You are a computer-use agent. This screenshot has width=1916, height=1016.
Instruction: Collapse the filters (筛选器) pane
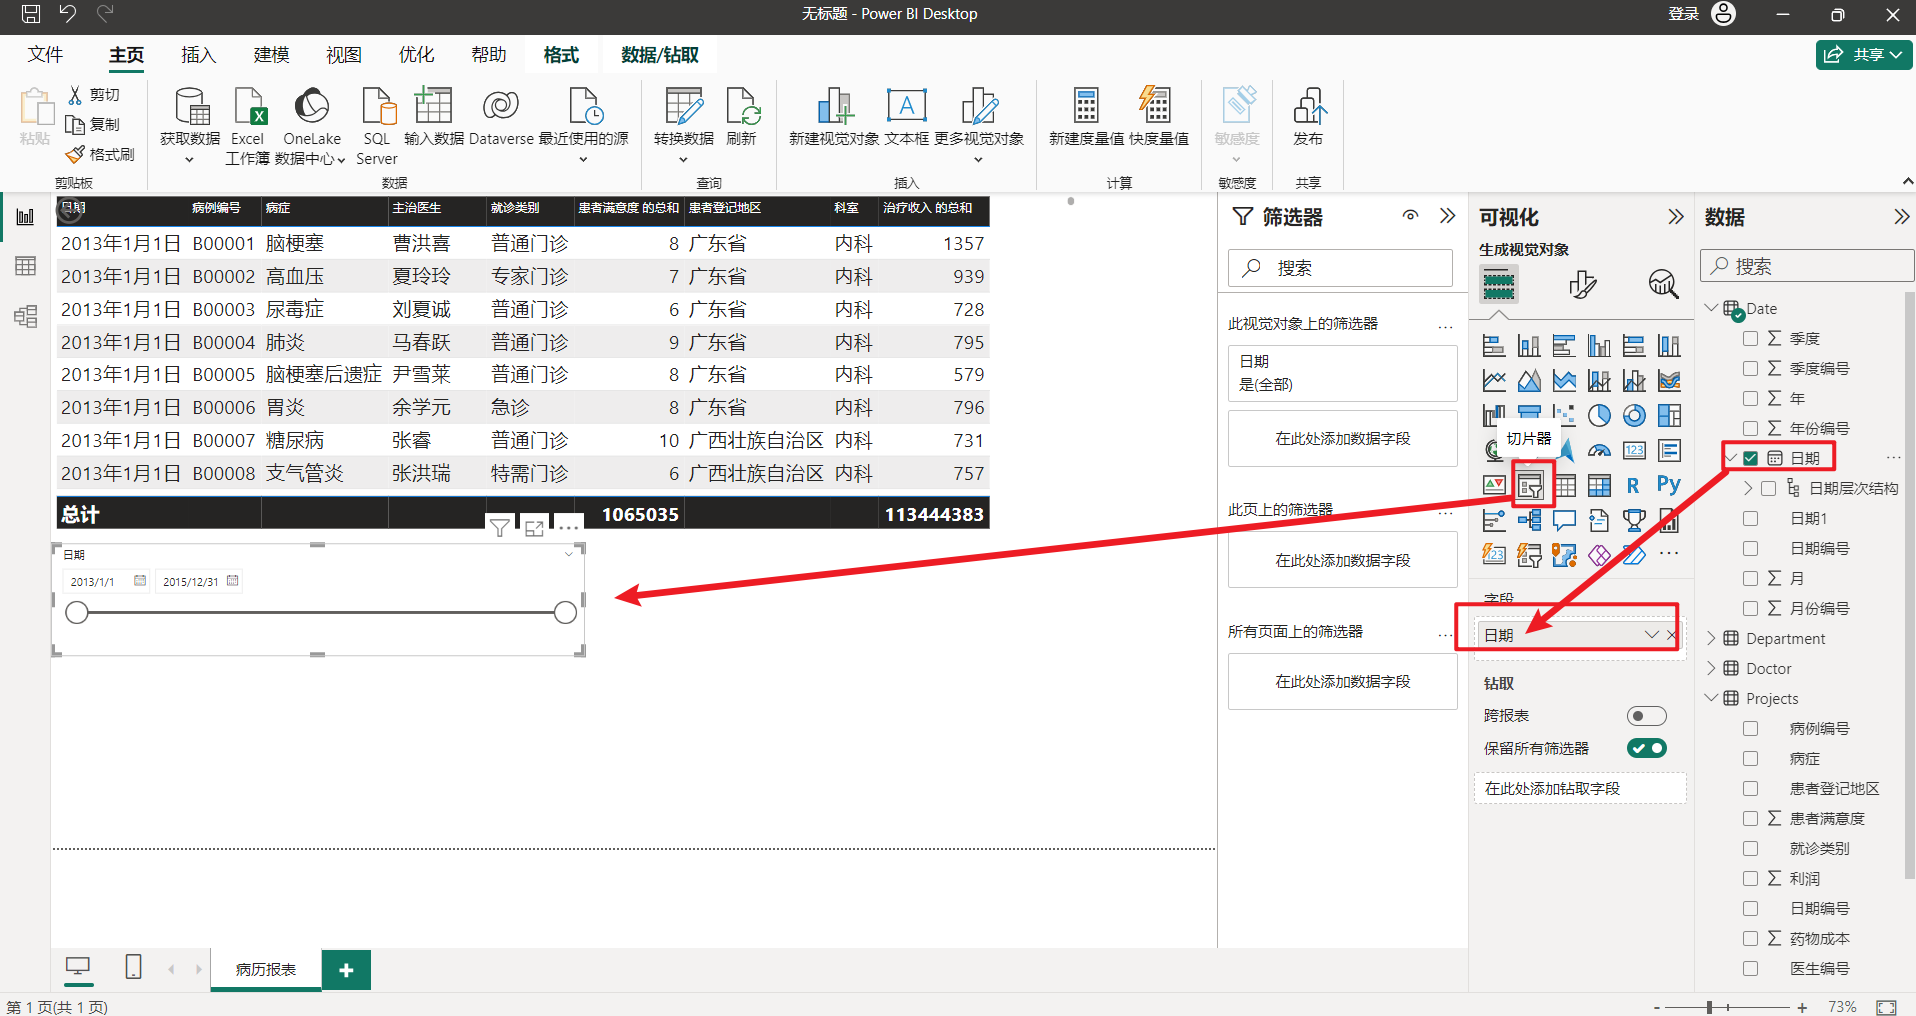click(1447, 215)
